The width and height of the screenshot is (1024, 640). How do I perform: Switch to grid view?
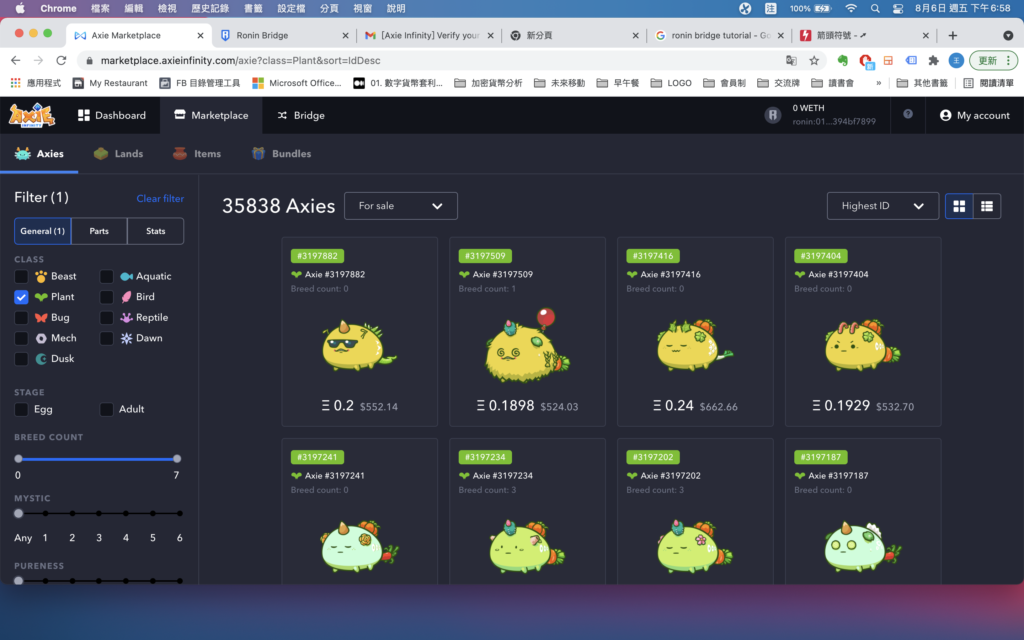[x=959, y=206]
